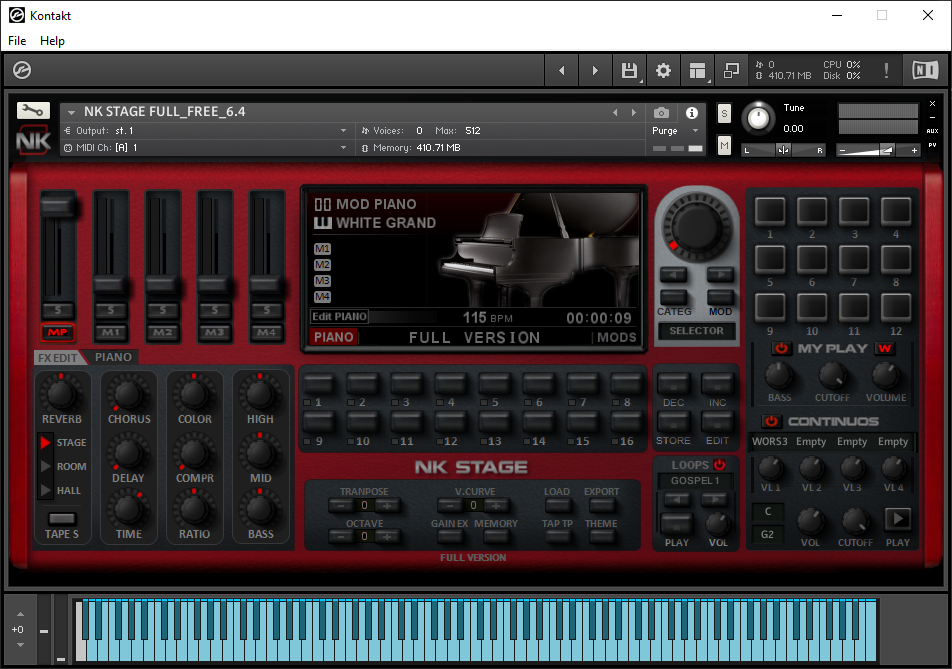Select preset button 1
Screen dimensions: 952x669
(318, 384)
